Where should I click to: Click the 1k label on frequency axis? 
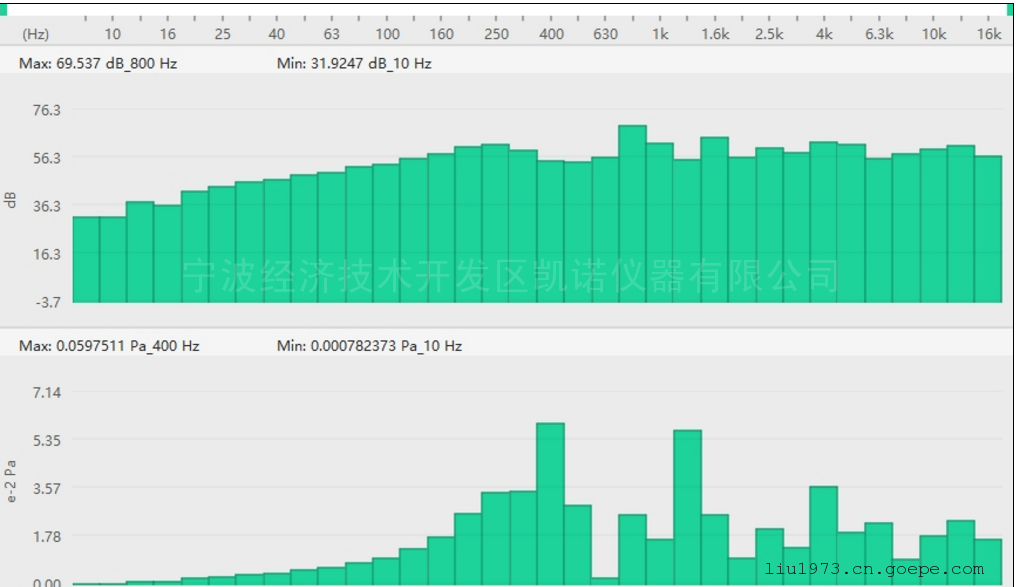(660, 34)
